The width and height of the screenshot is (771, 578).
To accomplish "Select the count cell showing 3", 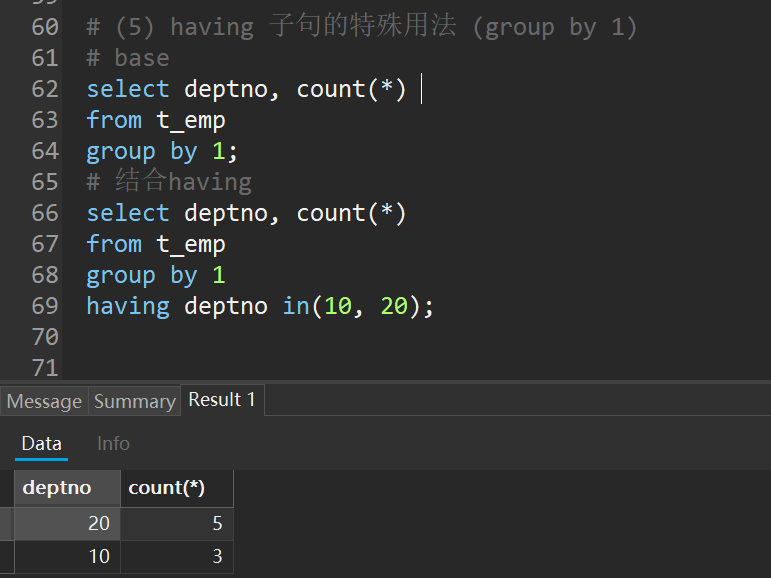I will point(177,556).
